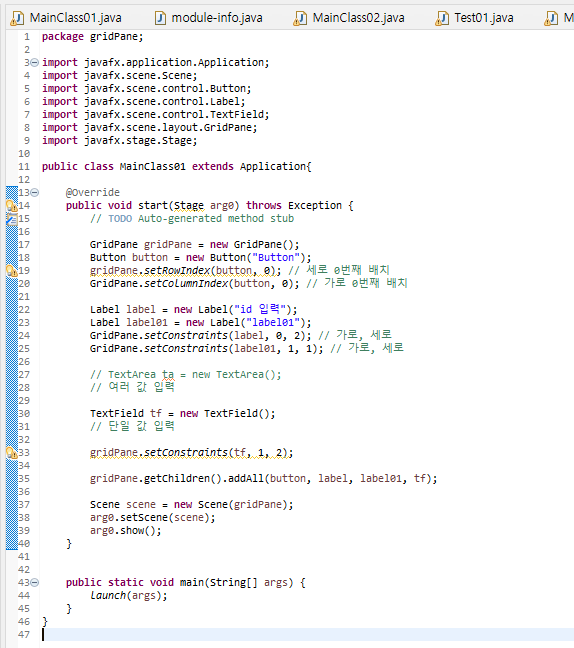Click the '@Override' annotation

coord(93,193)
